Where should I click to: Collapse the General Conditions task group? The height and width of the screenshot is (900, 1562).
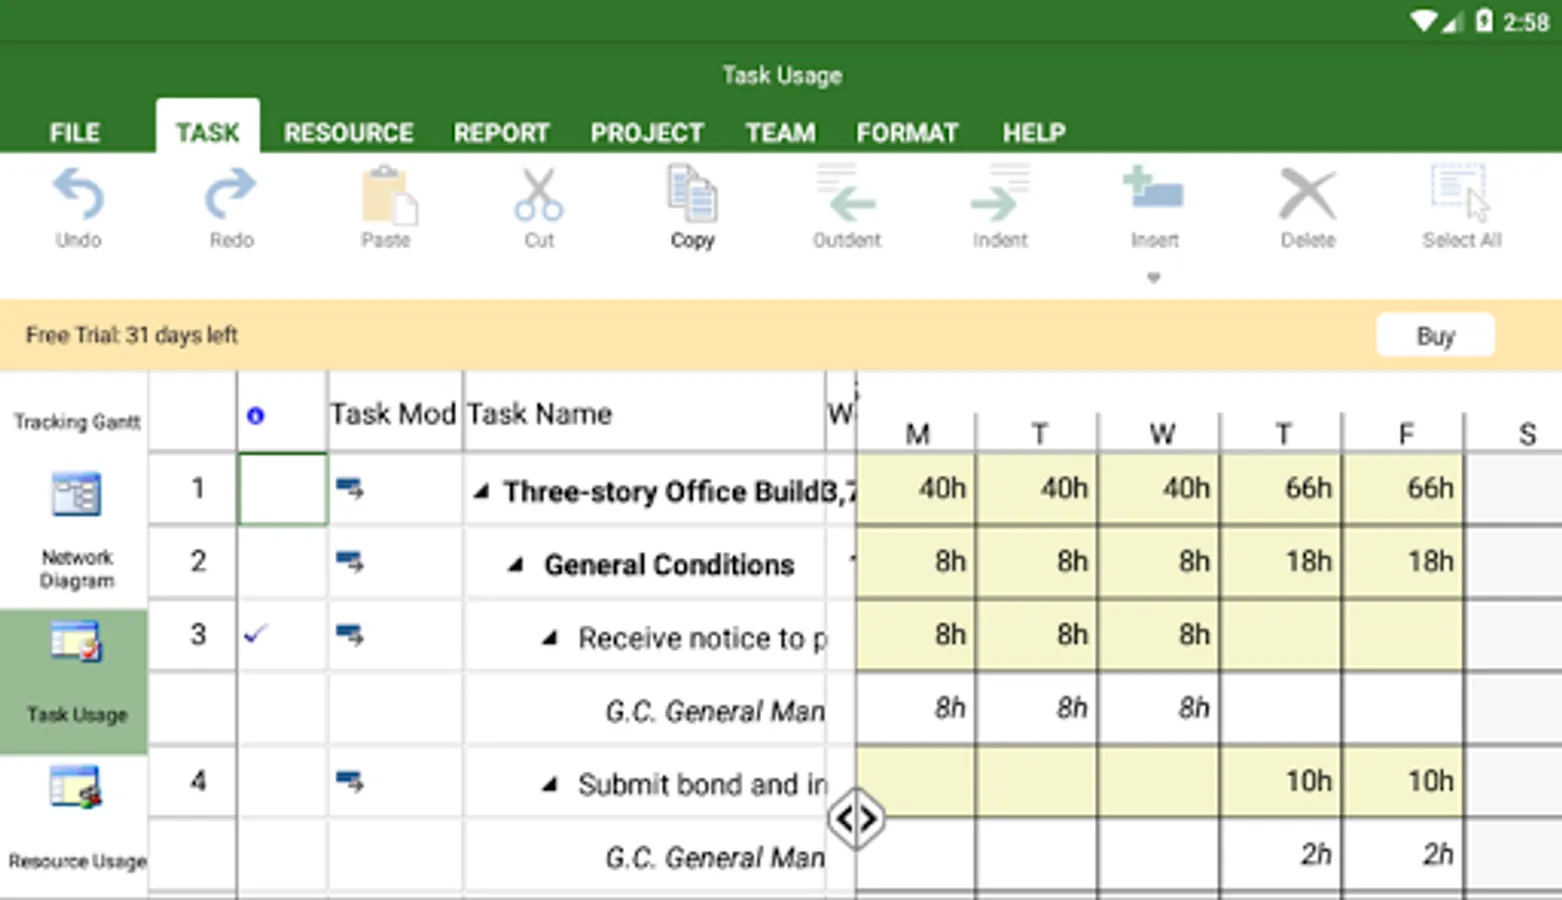click(x=516, y=565)
